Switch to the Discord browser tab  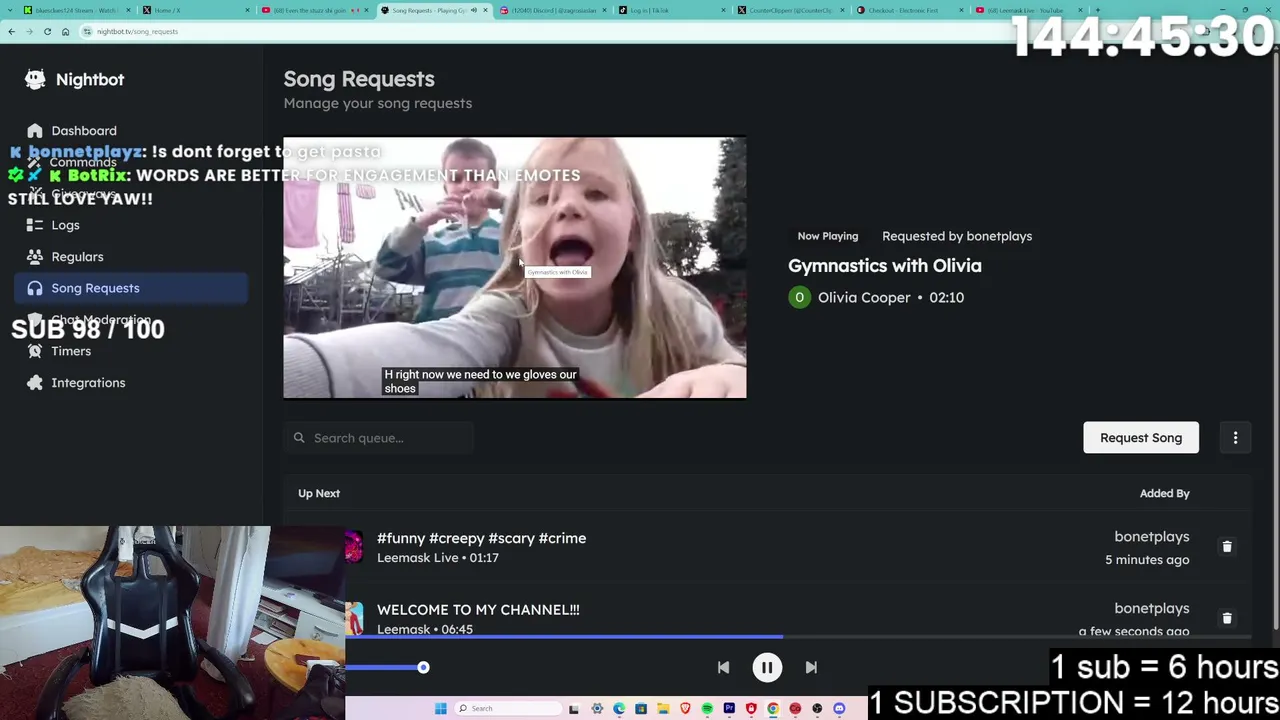click(x=551, y=10)
